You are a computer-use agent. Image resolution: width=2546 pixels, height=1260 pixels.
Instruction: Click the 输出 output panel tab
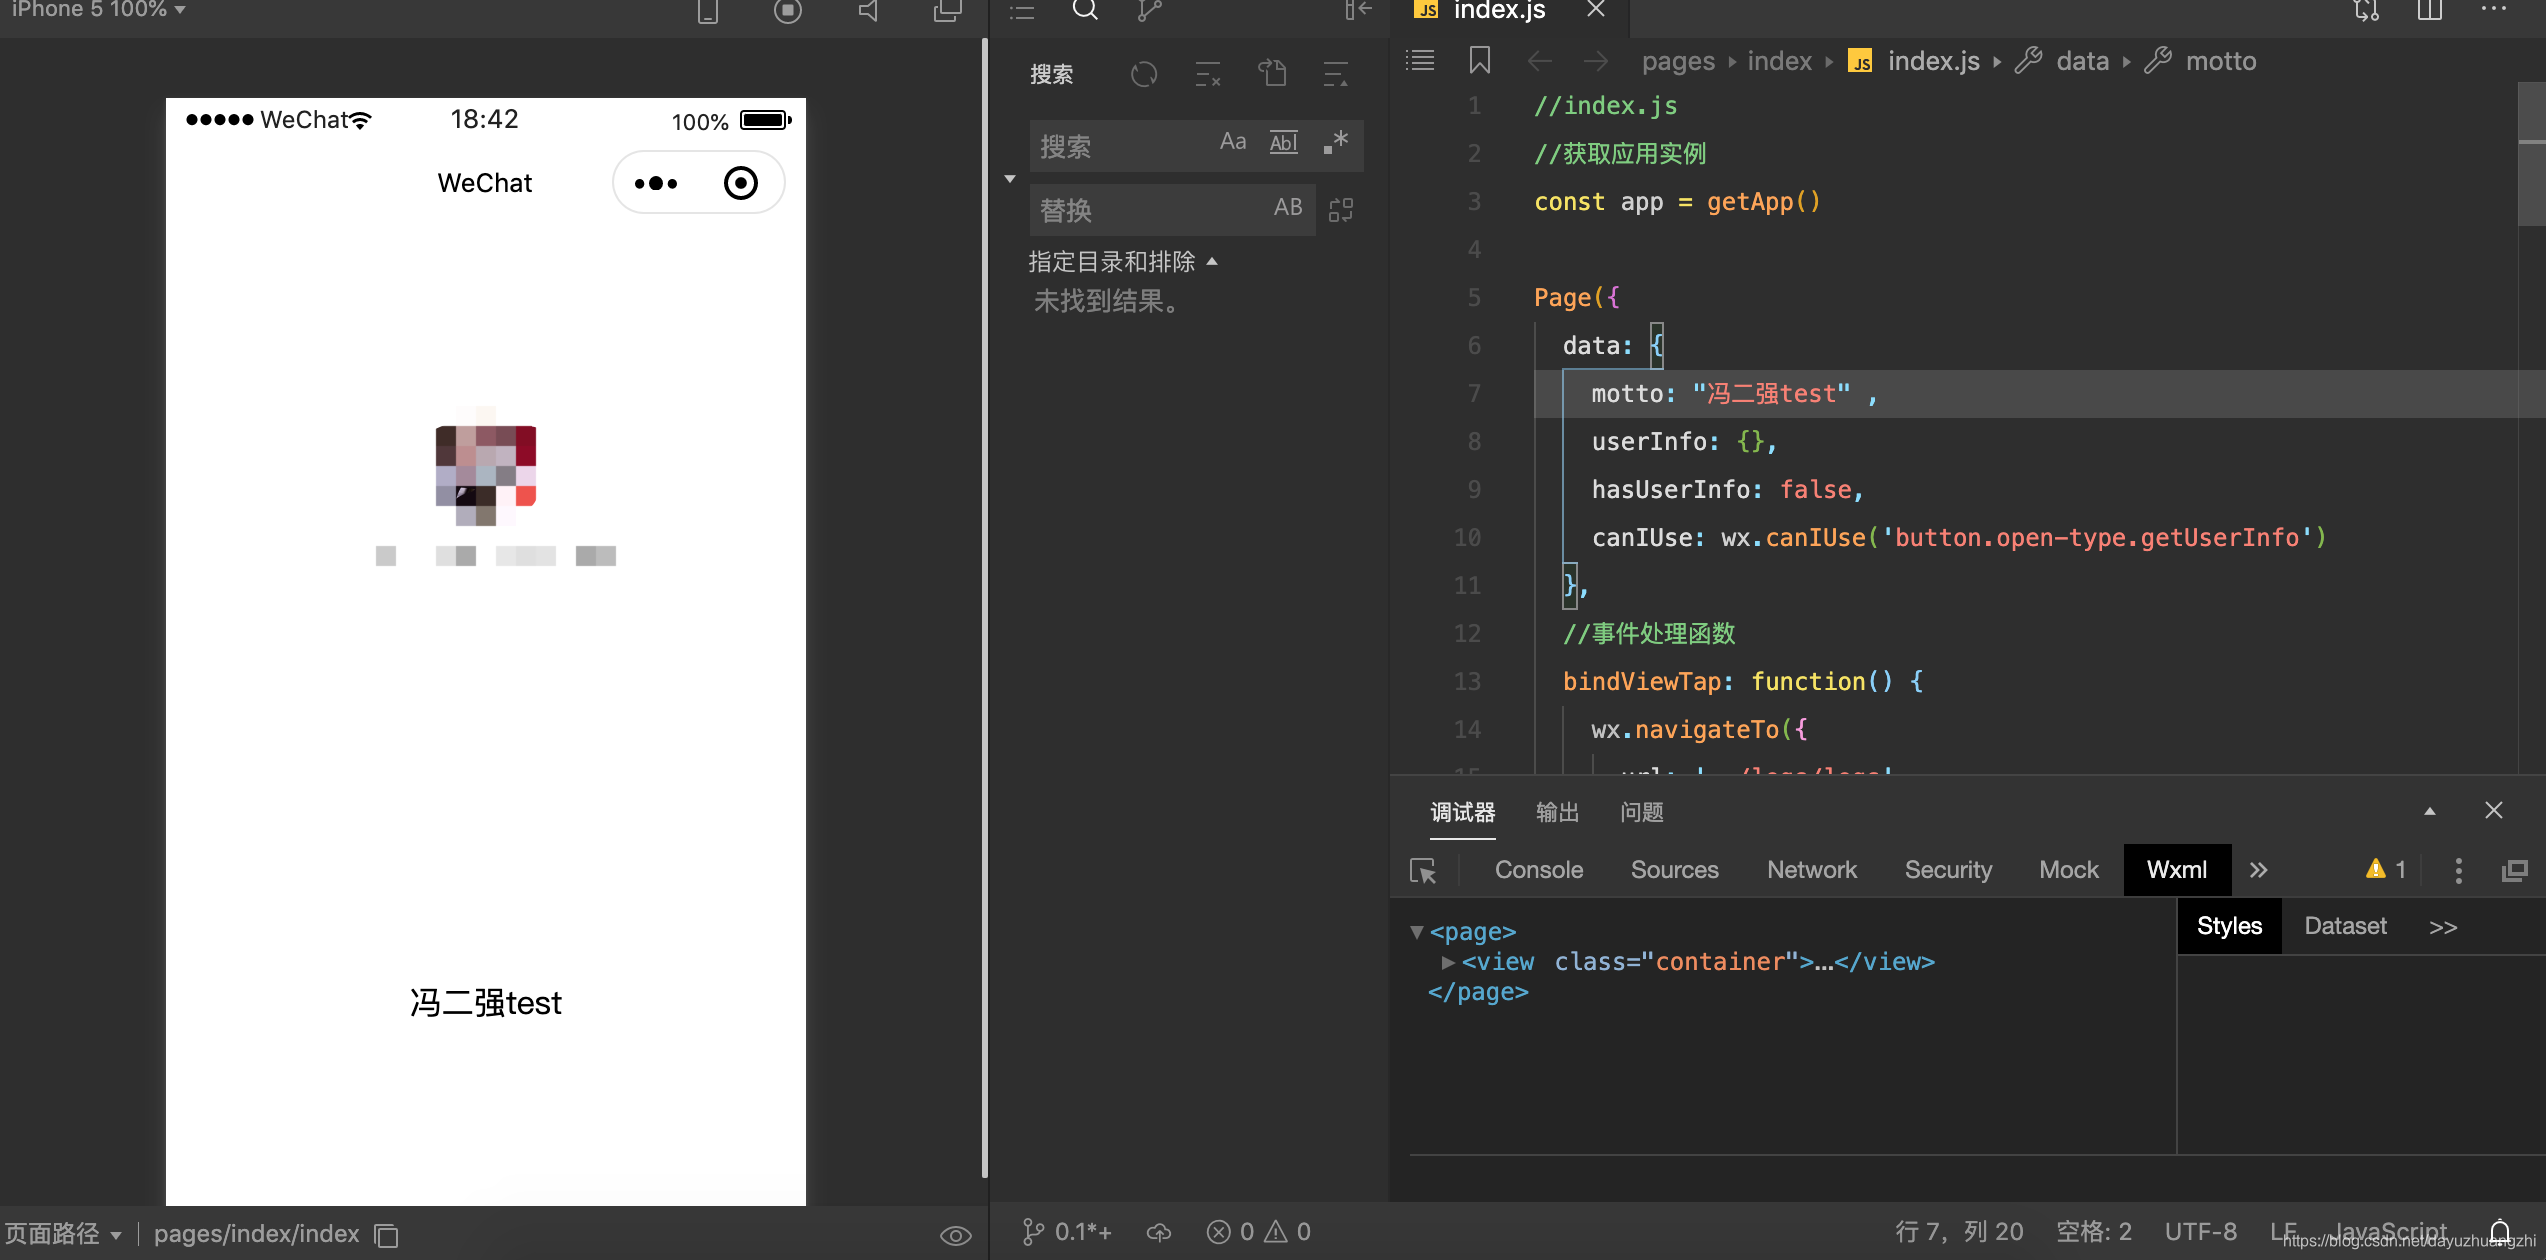point(1557,812)
